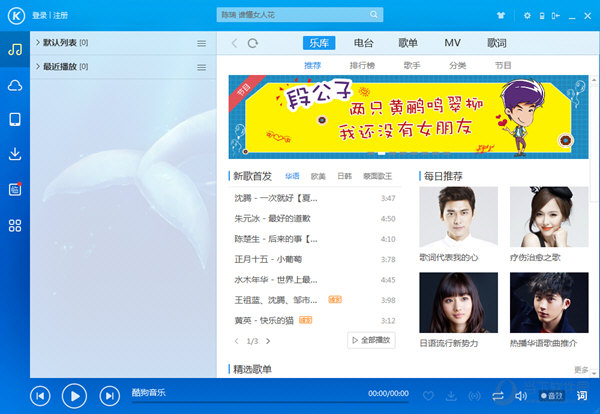Go to next page of new songs
This screenshot has width=600, height=414.
coord(268,341)
